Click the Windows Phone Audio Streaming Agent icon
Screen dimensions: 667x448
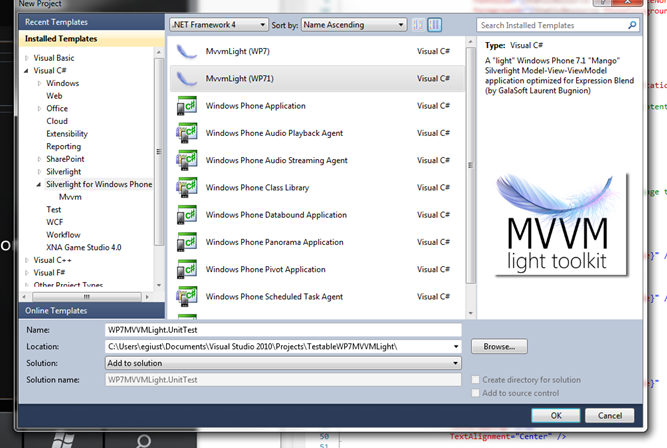tap(187, 160)
